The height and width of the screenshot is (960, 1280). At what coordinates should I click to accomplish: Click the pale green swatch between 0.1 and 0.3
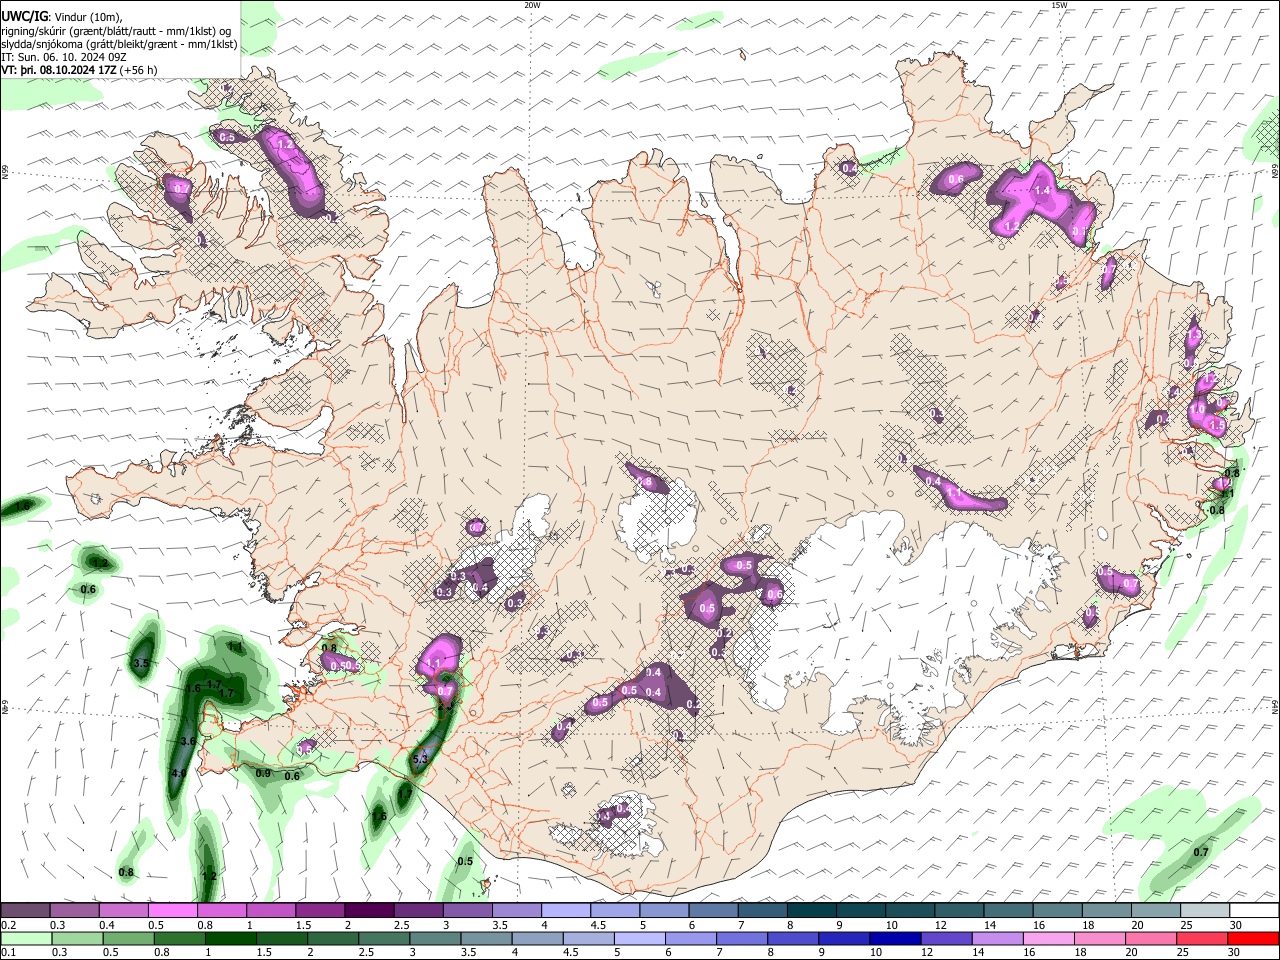[25, 938]
